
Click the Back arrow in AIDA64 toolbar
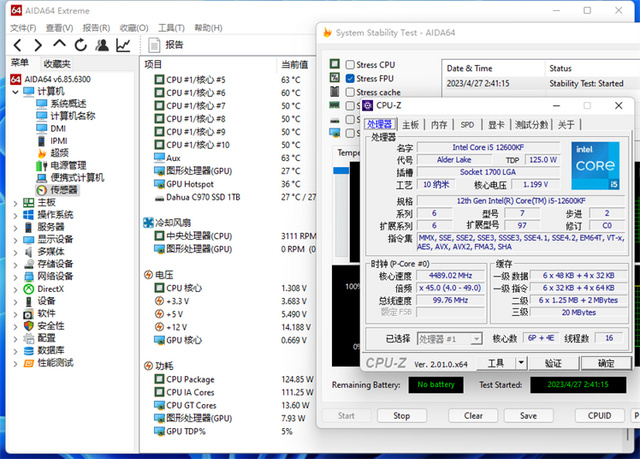(15, 45)
